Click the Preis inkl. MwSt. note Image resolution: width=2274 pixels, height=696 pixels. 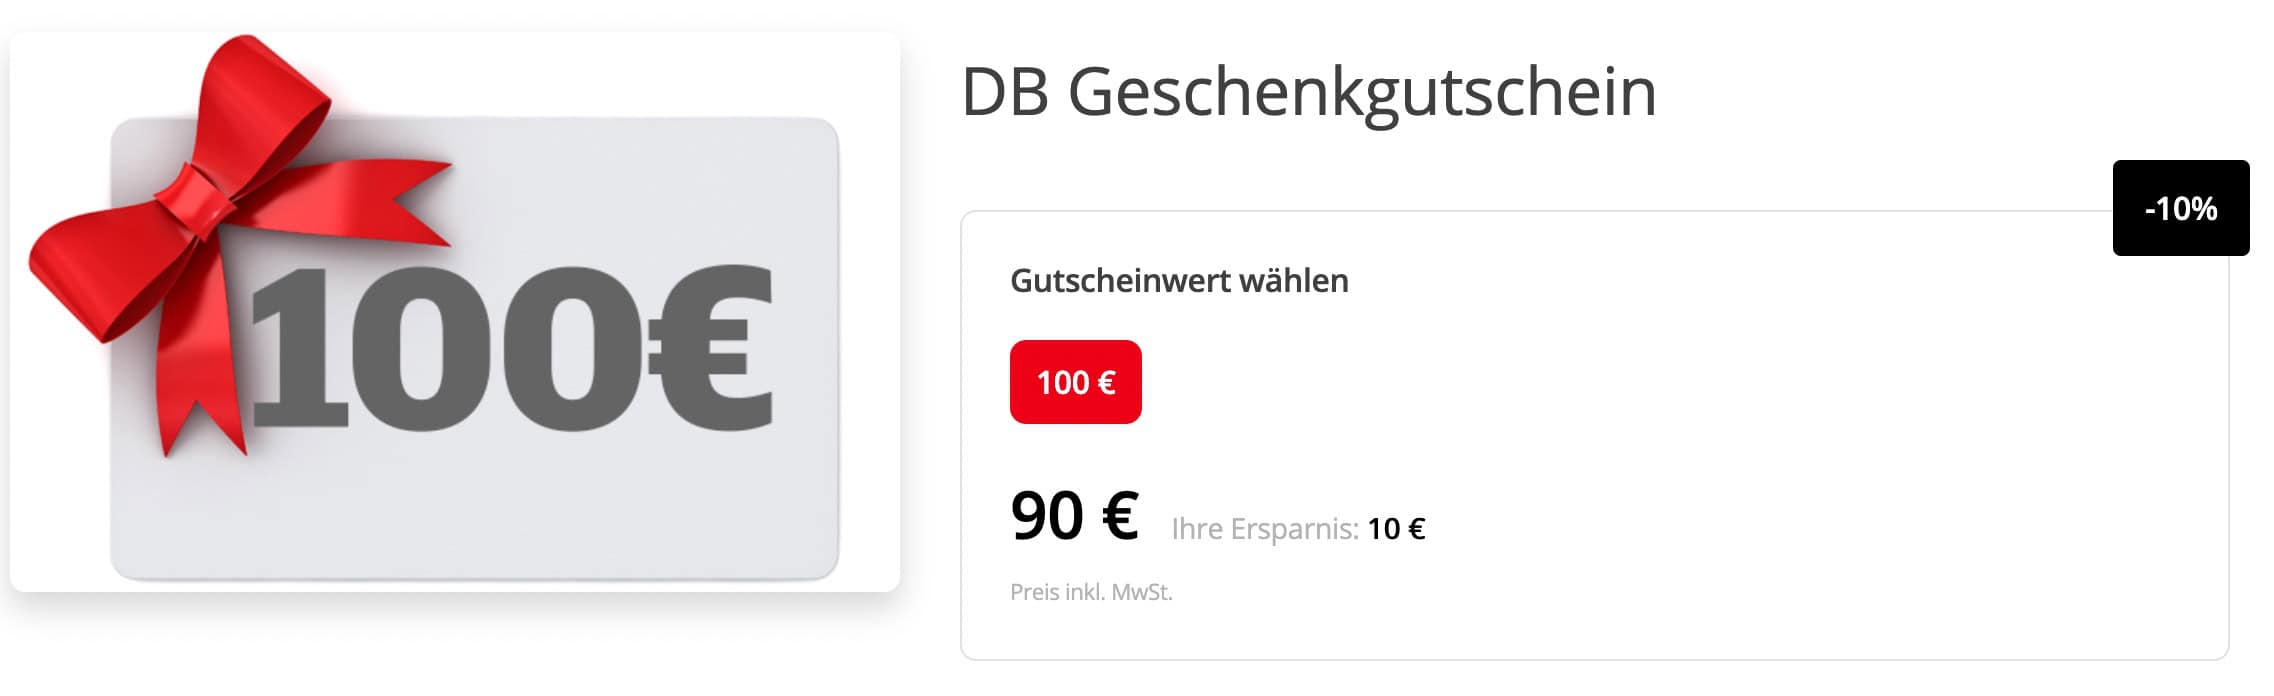click(1091, 592)
